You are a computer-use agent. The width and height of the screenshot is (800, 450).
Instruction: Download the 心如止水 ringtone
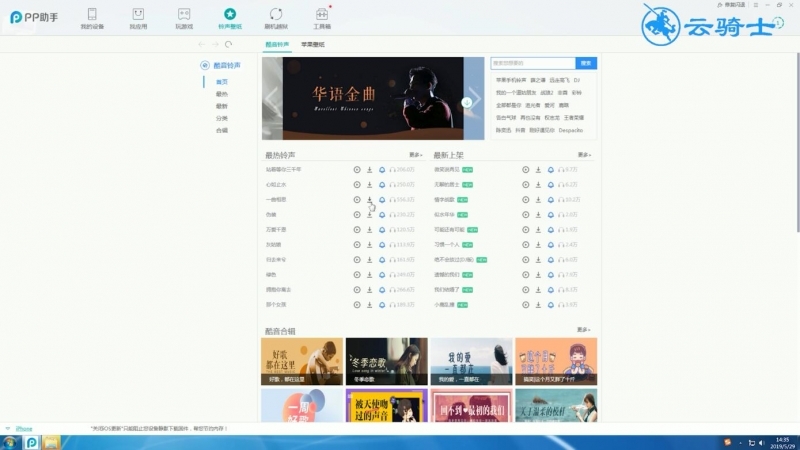point(369,185)
